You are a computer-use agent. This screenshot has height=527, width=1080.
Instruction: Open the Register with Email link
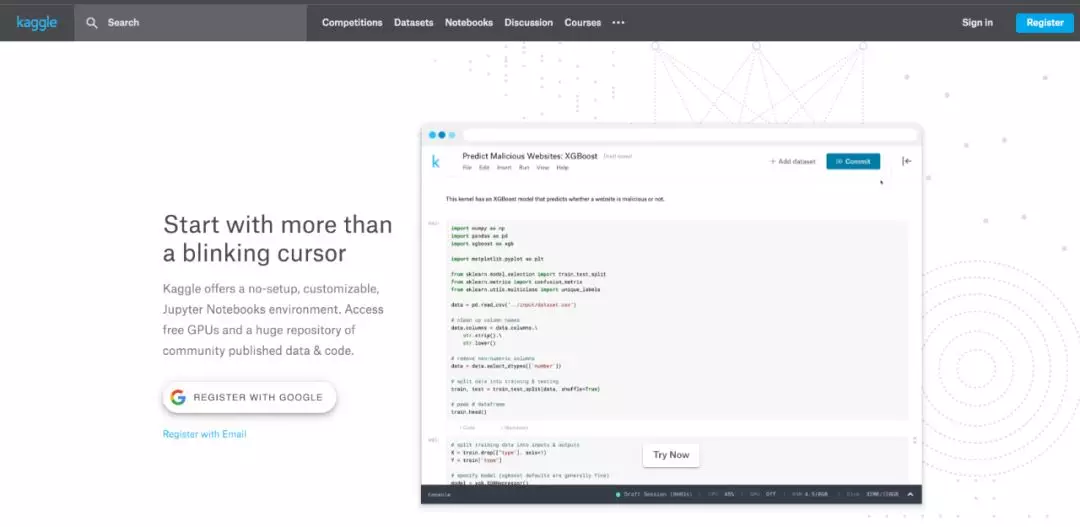pyautogui.click(x=205, y=434)
